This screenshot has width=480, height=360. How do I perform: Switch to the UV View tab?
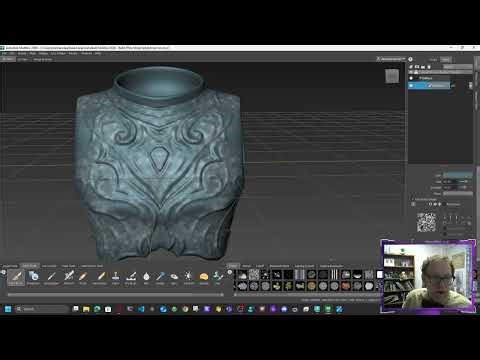[23, 59]
